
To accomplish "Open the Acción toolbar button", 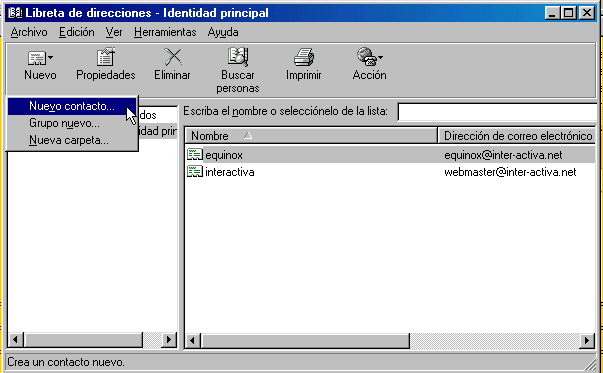I will [369, 64].
